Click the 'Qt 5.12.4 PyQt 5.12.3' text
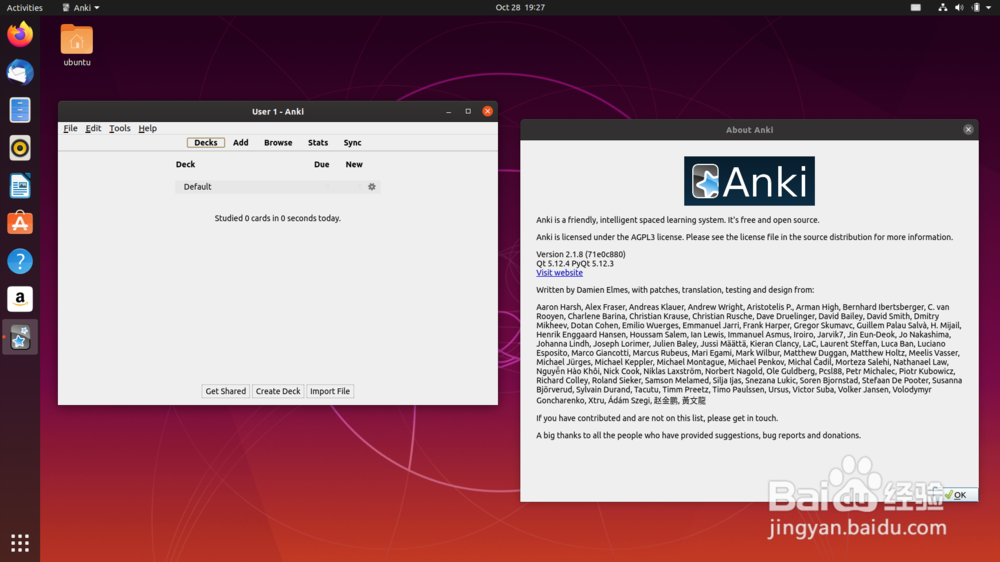This screenshot has width=1000, height=562. click(575, 263)
